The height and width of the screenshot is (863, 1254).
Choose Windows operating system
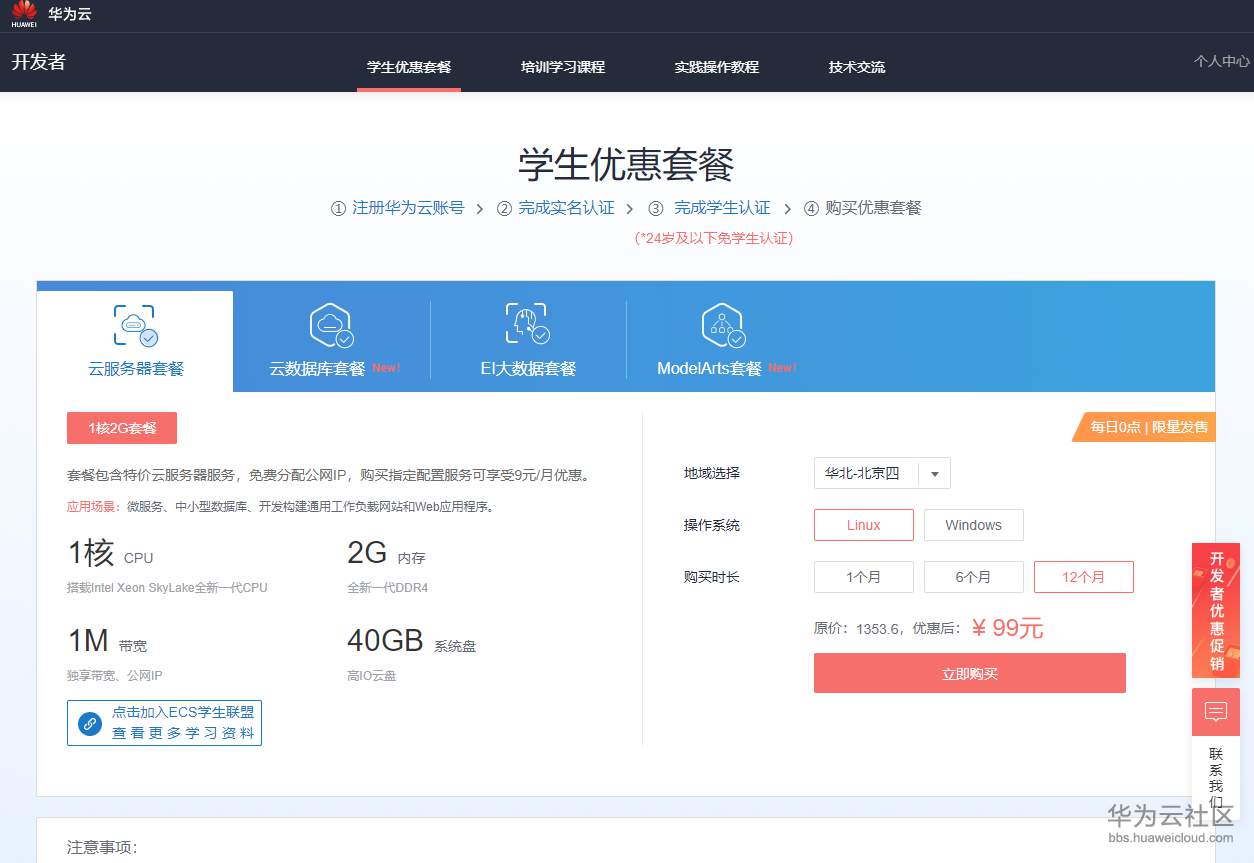(974, 525)
